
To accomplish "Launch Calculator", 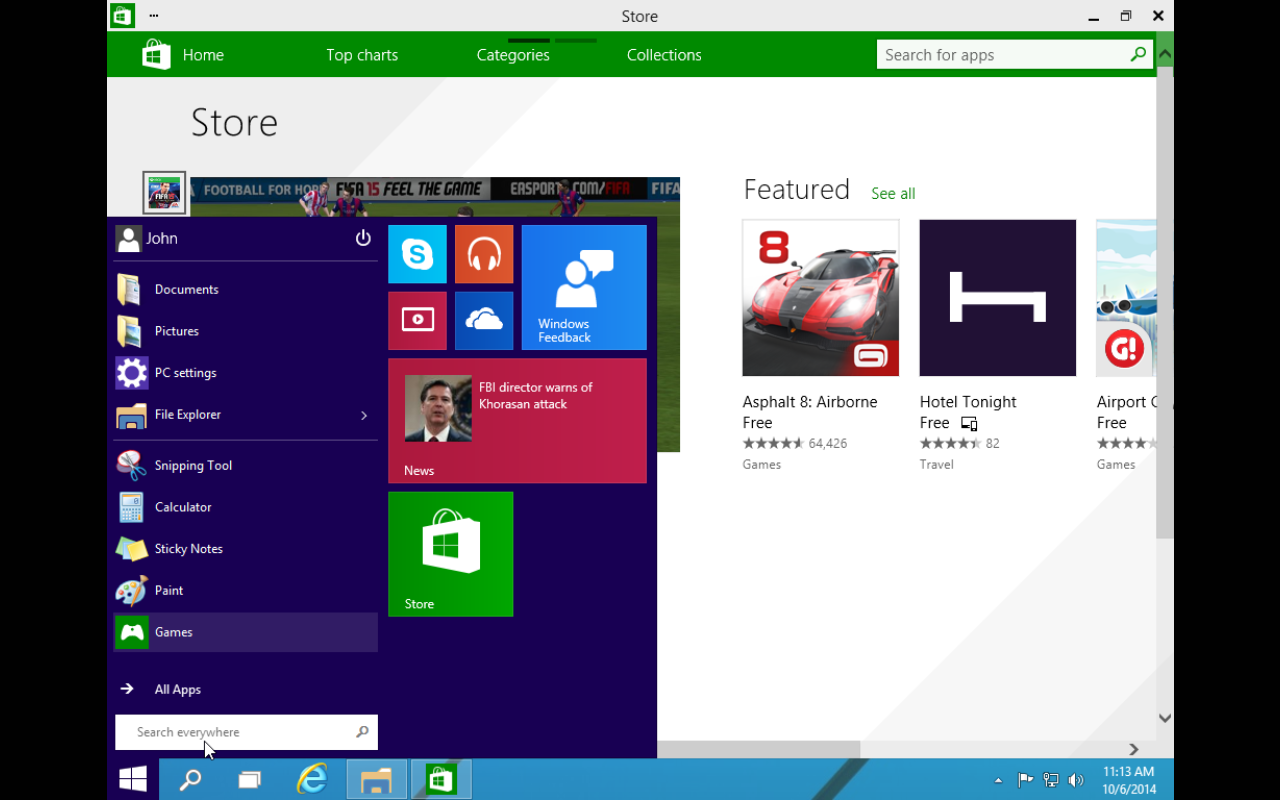I will (x=246, y=507).
